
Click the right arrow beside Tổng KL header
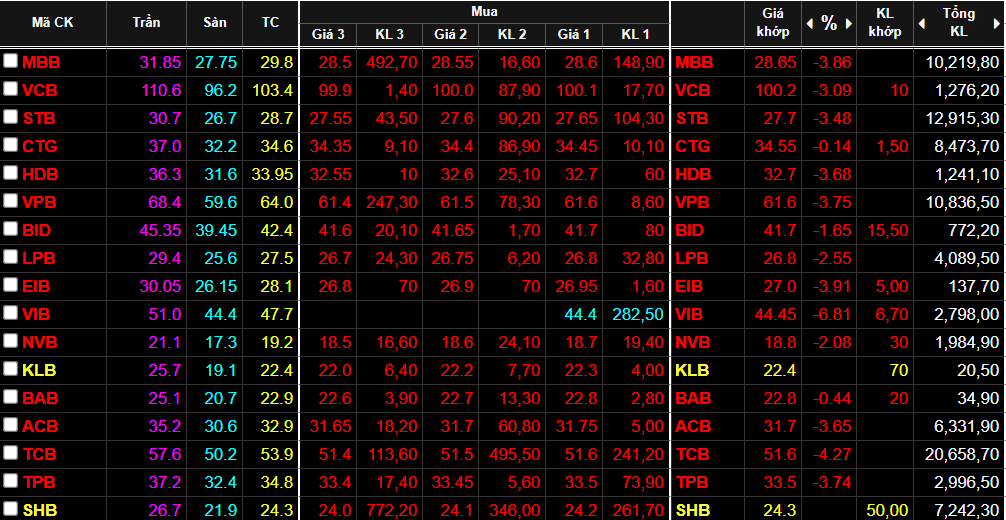[996, 23]
